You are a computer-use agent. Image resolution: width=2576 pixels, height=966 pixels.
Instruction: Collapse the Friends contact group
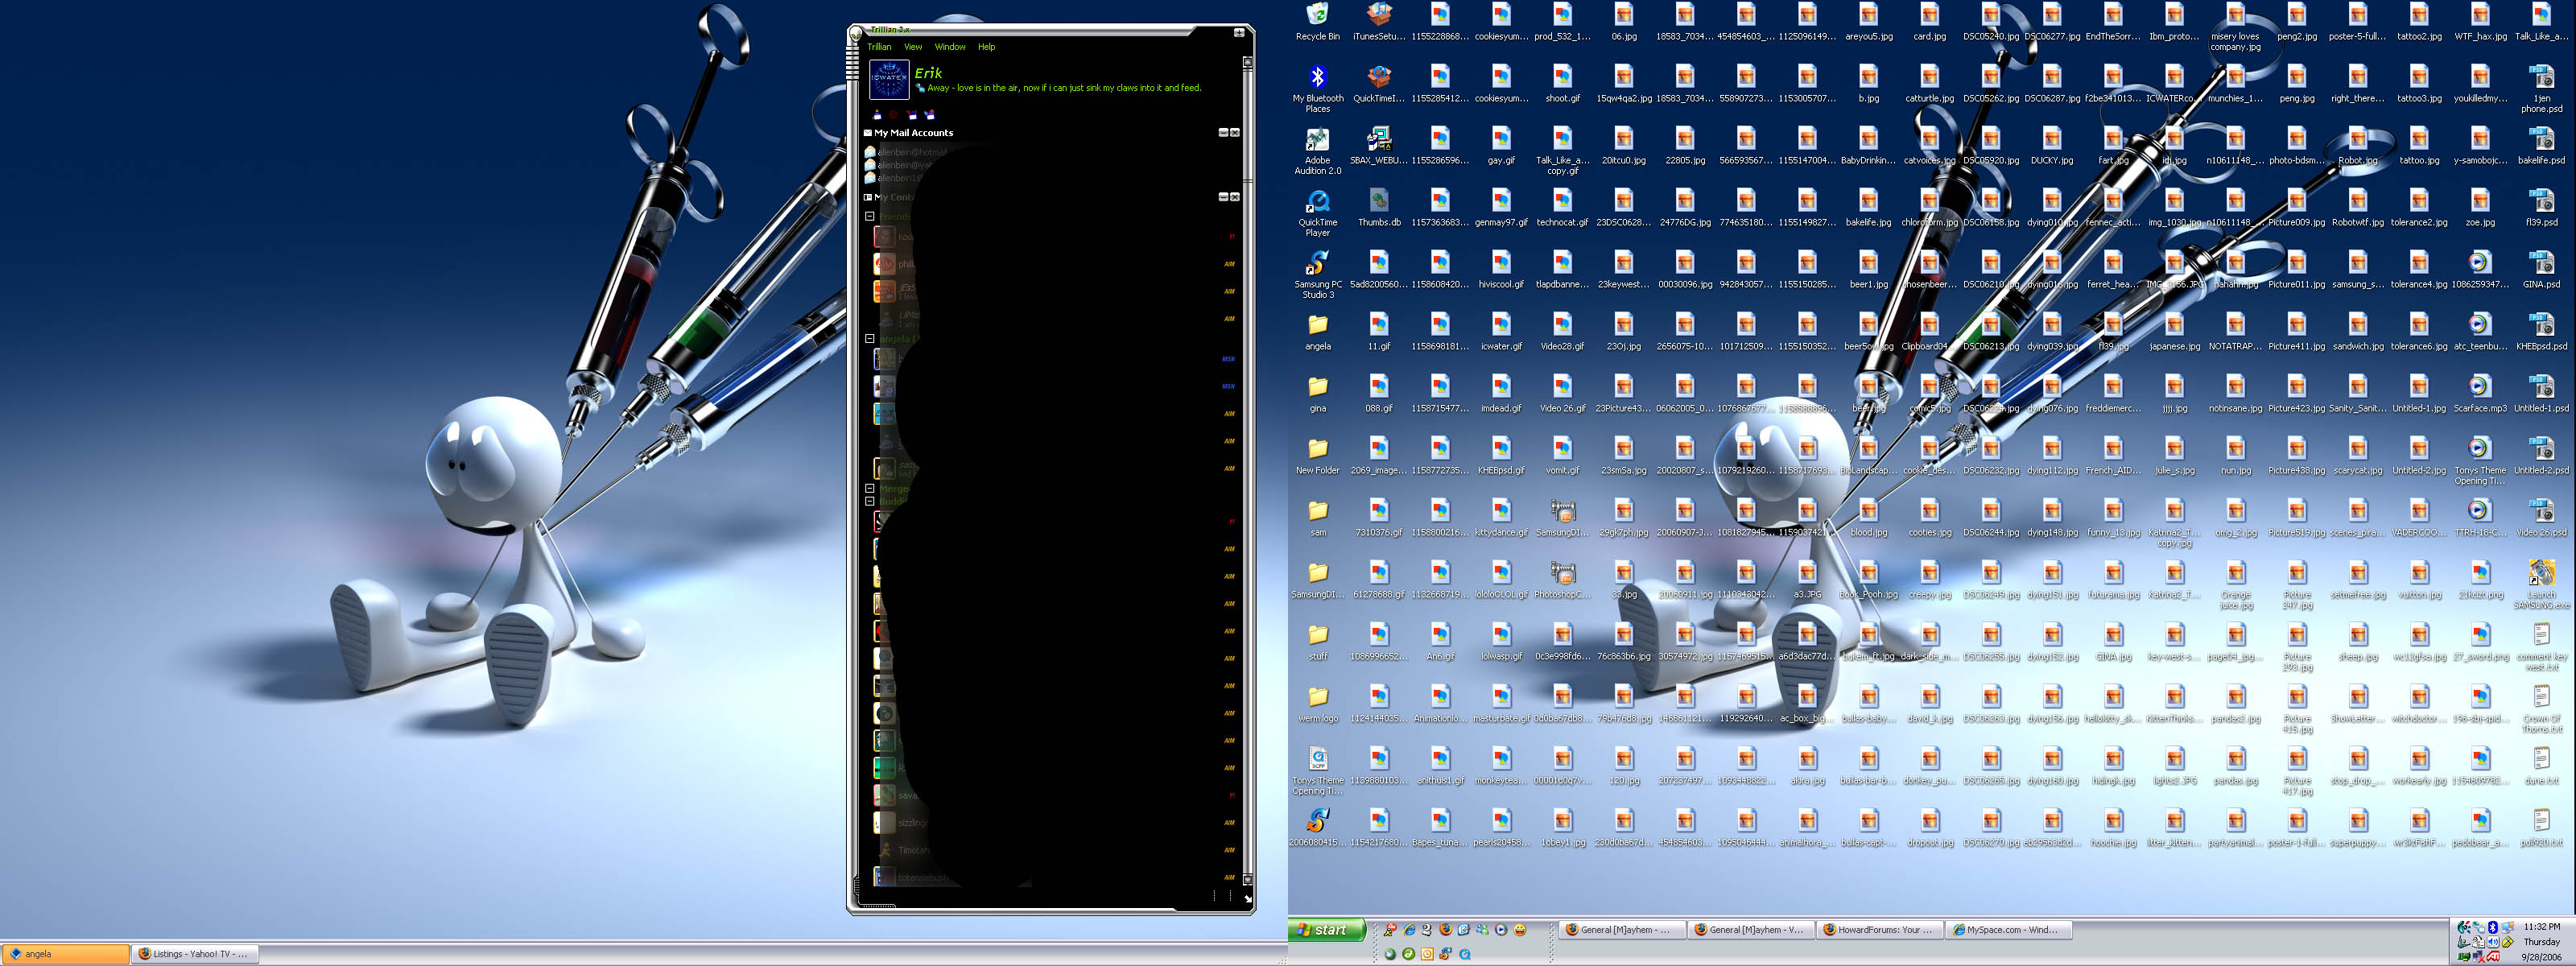click(870, 216)
